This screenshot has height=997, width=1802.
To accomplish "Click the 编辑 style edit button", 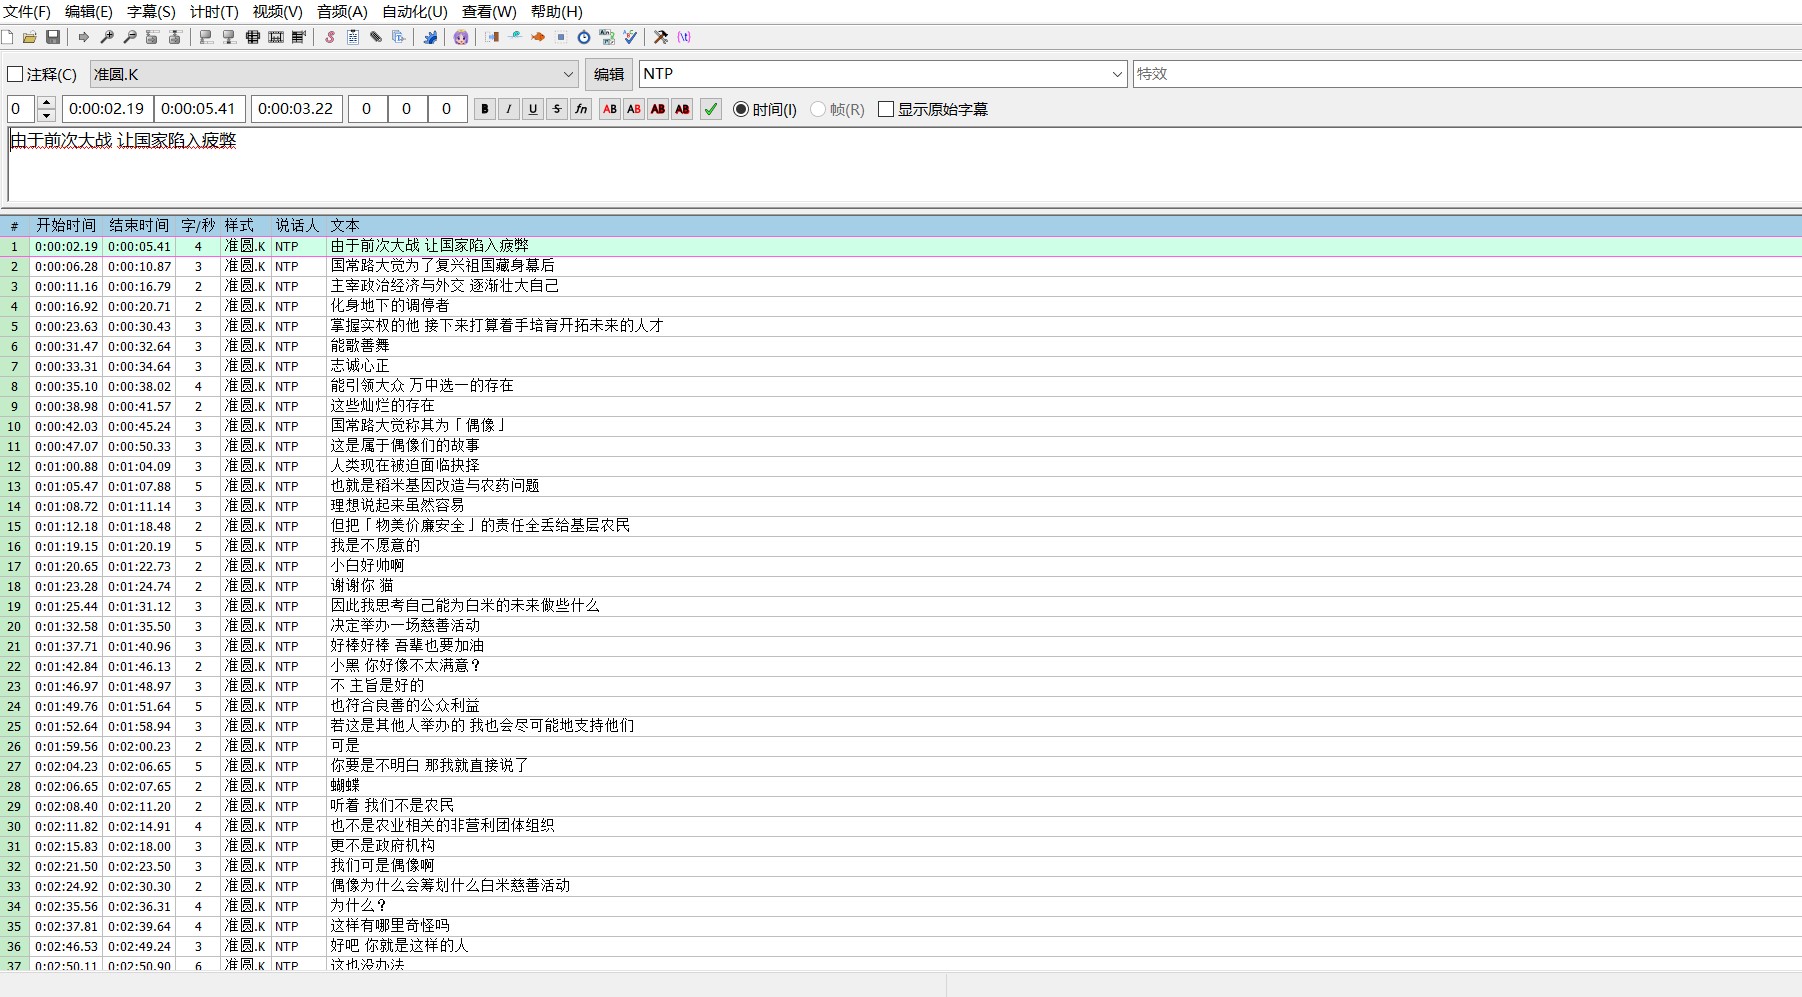I will 609,74.
